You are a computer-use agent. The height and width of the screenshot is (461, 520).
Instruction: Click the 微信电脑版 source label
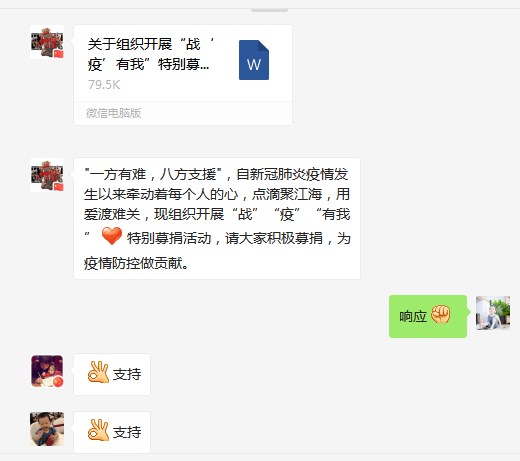pyautogui.click(x=113, y=113)
